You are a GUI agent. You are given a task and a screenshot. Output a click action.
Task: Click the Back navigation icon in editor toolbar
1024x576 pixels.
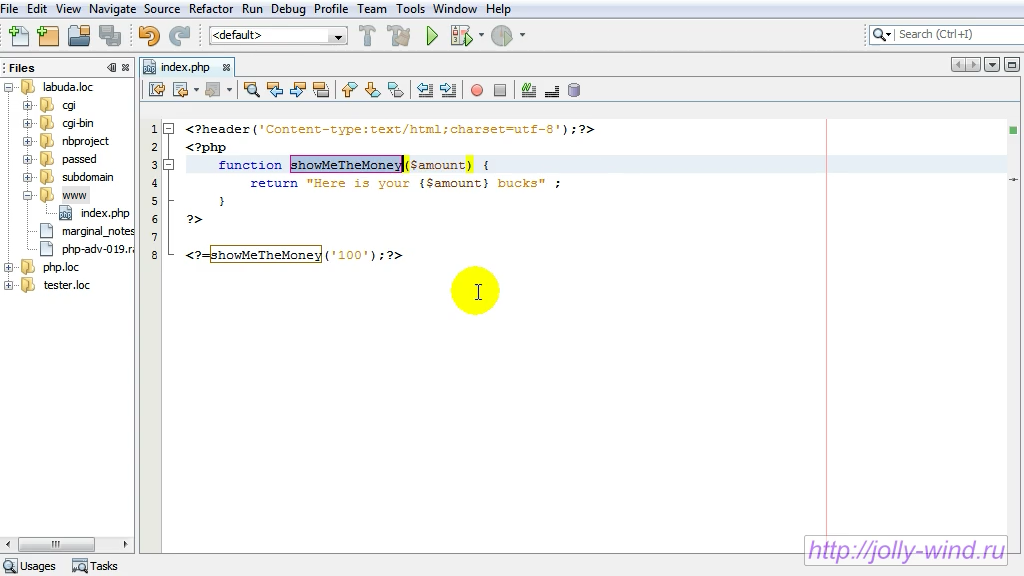pos(180,90)
